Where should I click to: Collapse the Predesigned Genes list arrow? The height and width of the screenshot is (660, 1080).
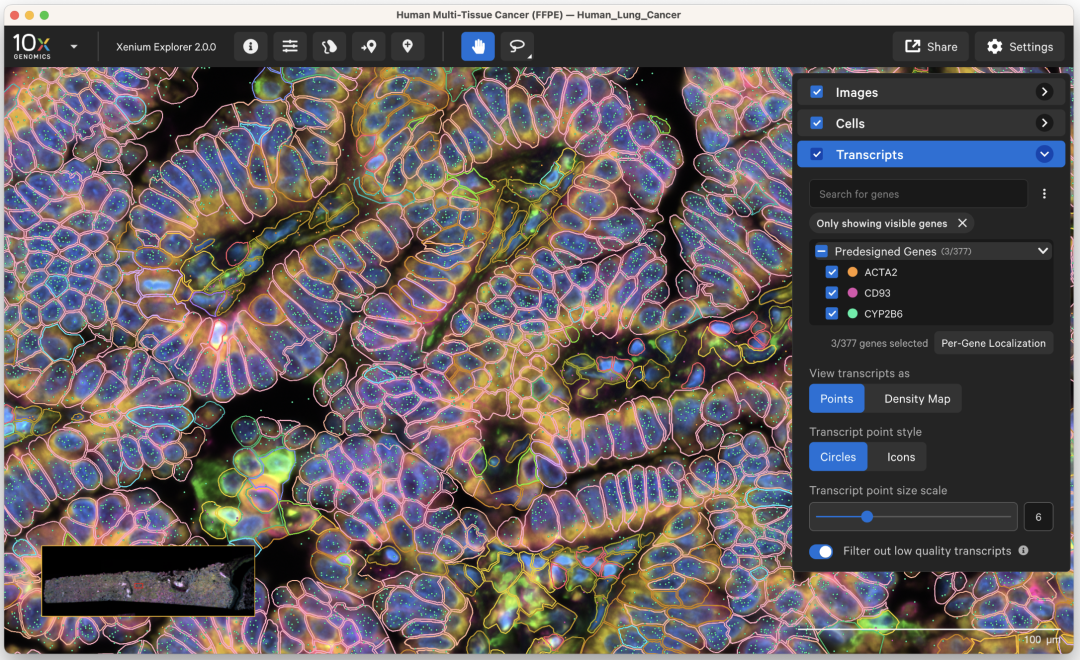1043,251
